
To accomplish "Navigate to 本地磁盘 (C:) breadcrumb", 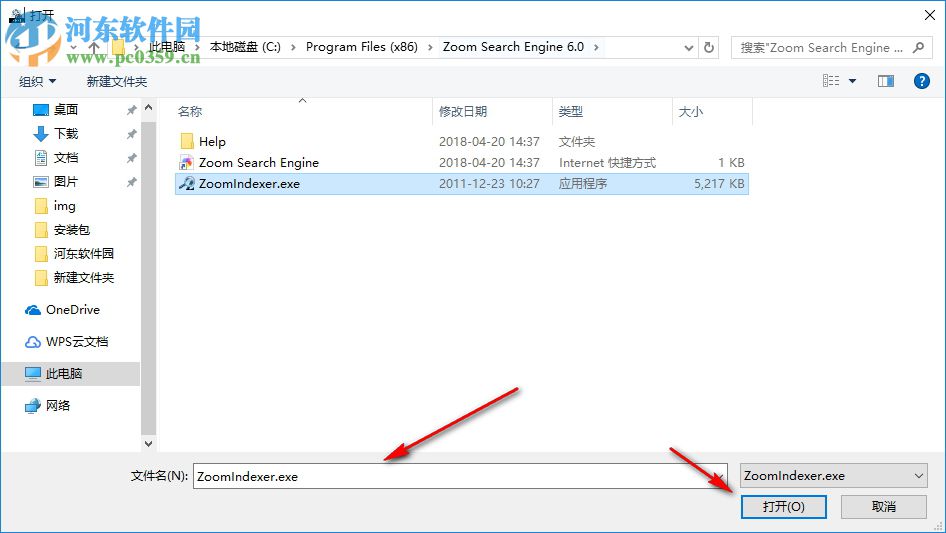I will coord(245,47).
